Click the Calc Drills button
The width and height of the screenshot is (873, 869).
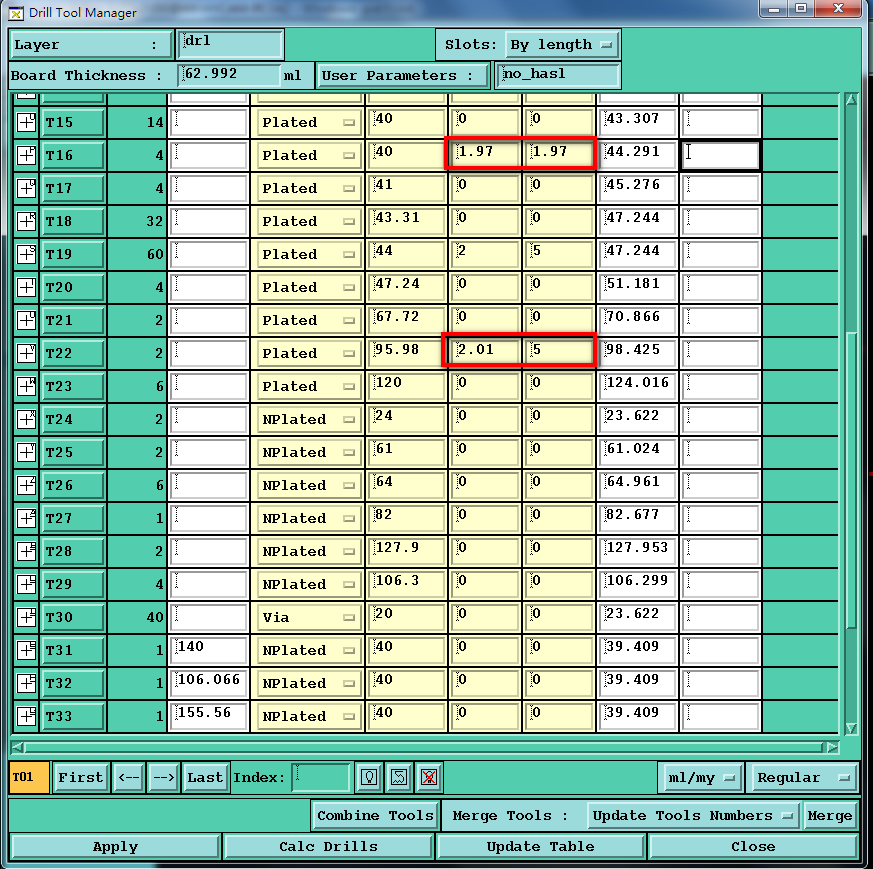pos(328,846)
